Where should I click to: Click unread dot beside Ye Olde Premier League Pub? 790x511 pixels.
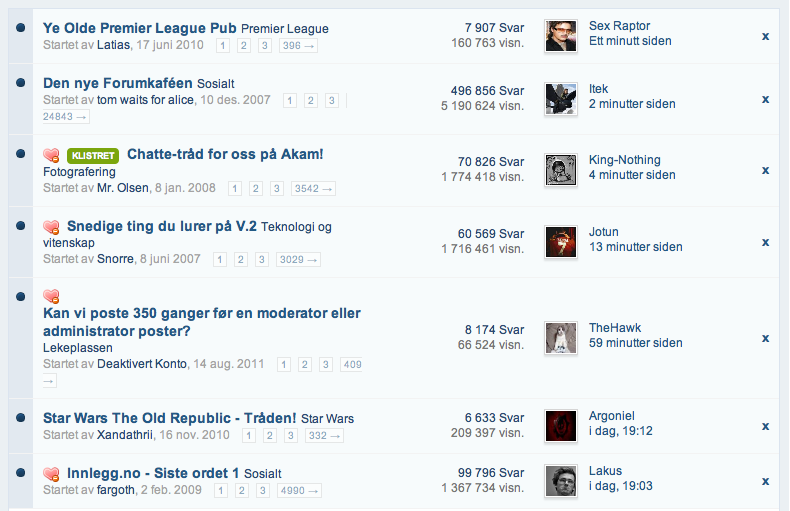click(21, 28)
